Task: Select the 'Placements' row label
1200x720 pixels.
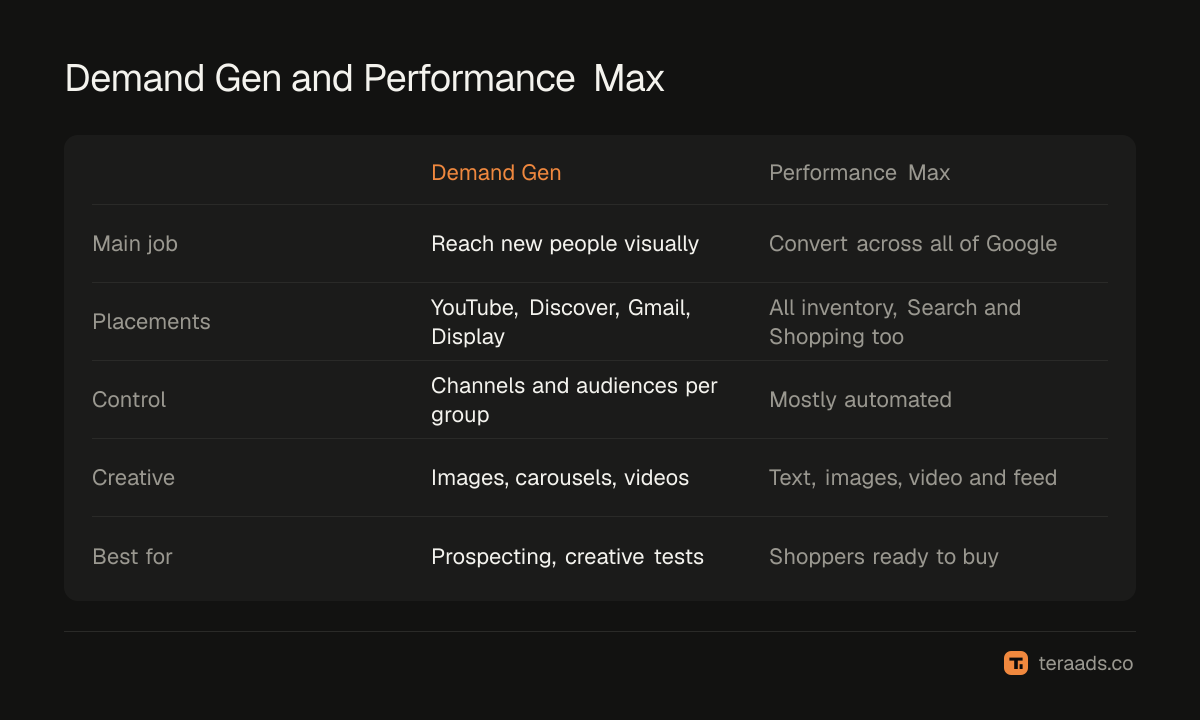Action: 151,322
